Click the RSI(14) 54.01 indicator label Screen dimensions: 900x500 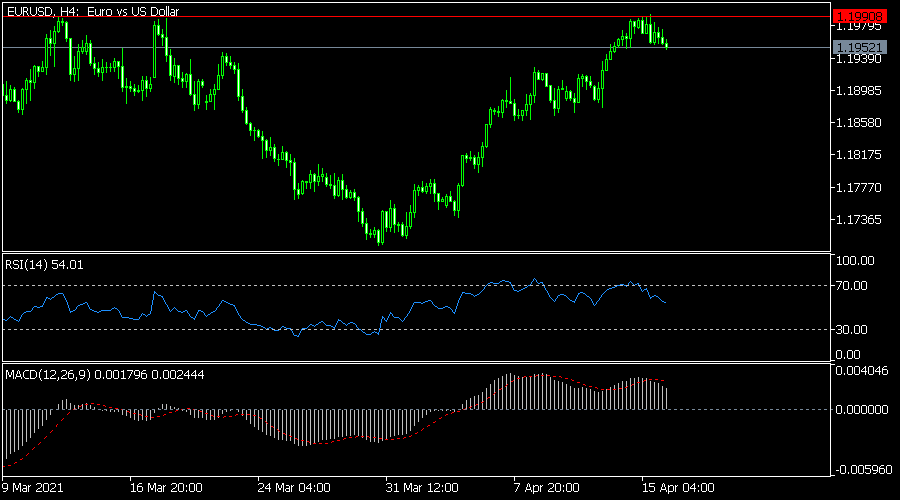[x=45, y=264]
